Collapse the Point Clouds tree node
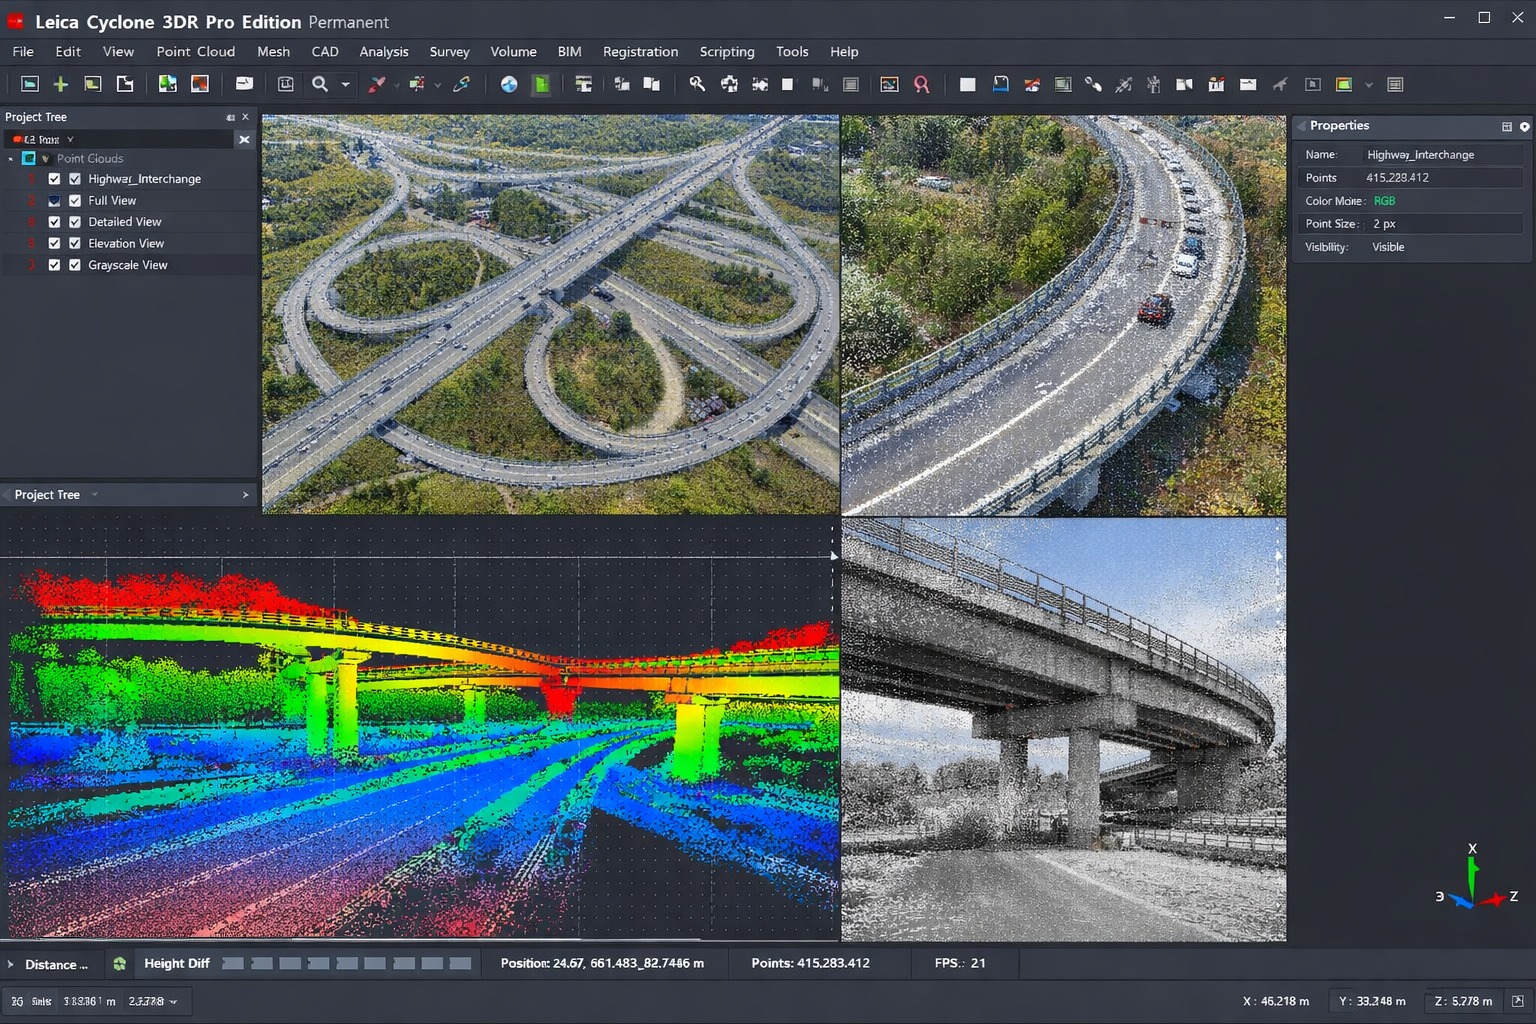 tap(11, 159)
